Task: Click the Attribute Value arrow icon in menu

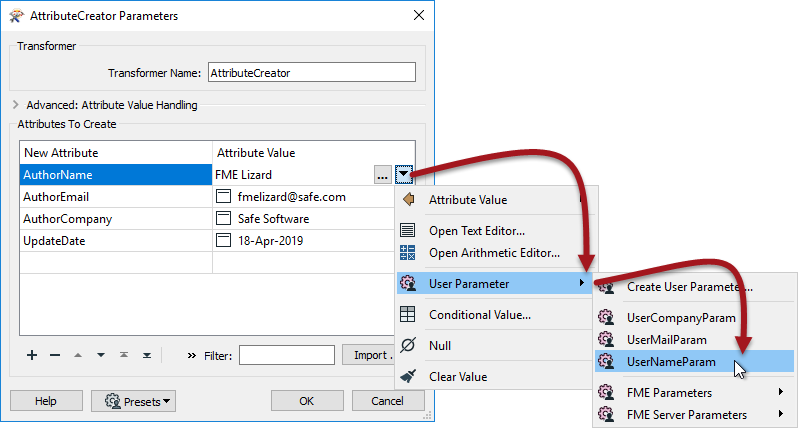Action: click(x=408, y=199)
